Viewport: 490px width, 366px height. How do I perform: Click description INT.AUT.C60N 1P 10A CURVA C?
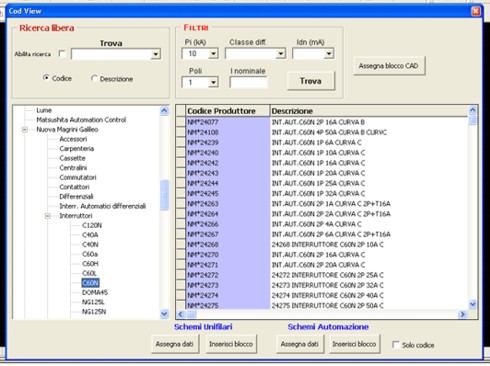(318, 153)
